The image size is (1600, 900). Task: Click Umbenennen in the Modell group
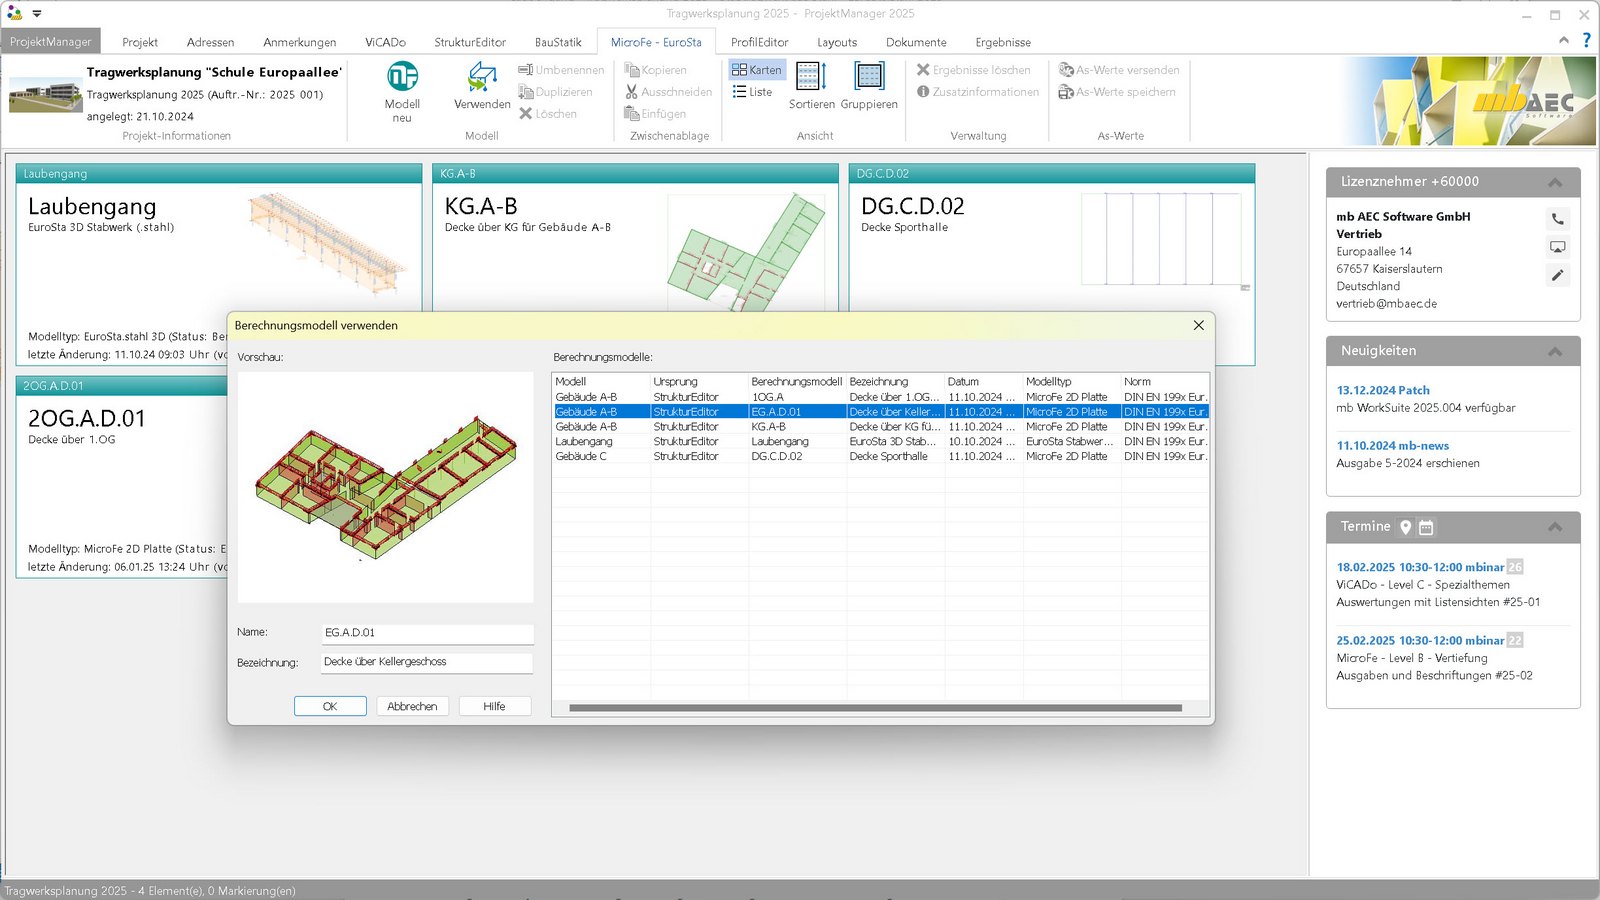click(561, 70)
